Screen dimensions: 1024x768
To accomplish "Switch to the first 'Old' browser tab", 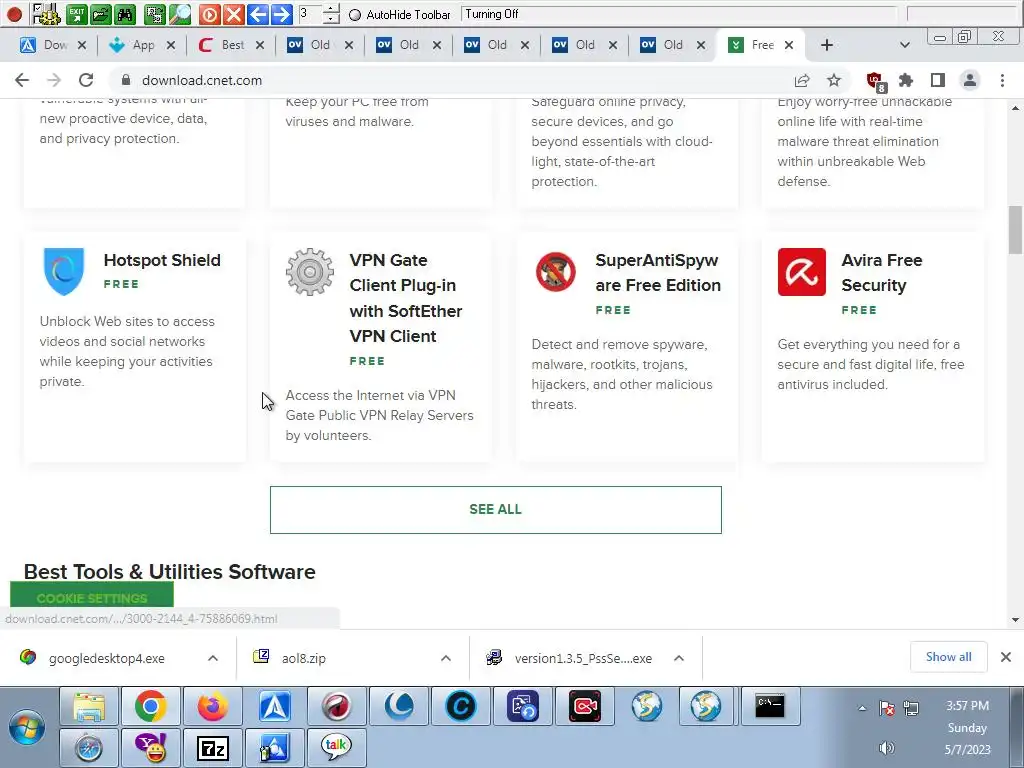I will pos(319,45).
